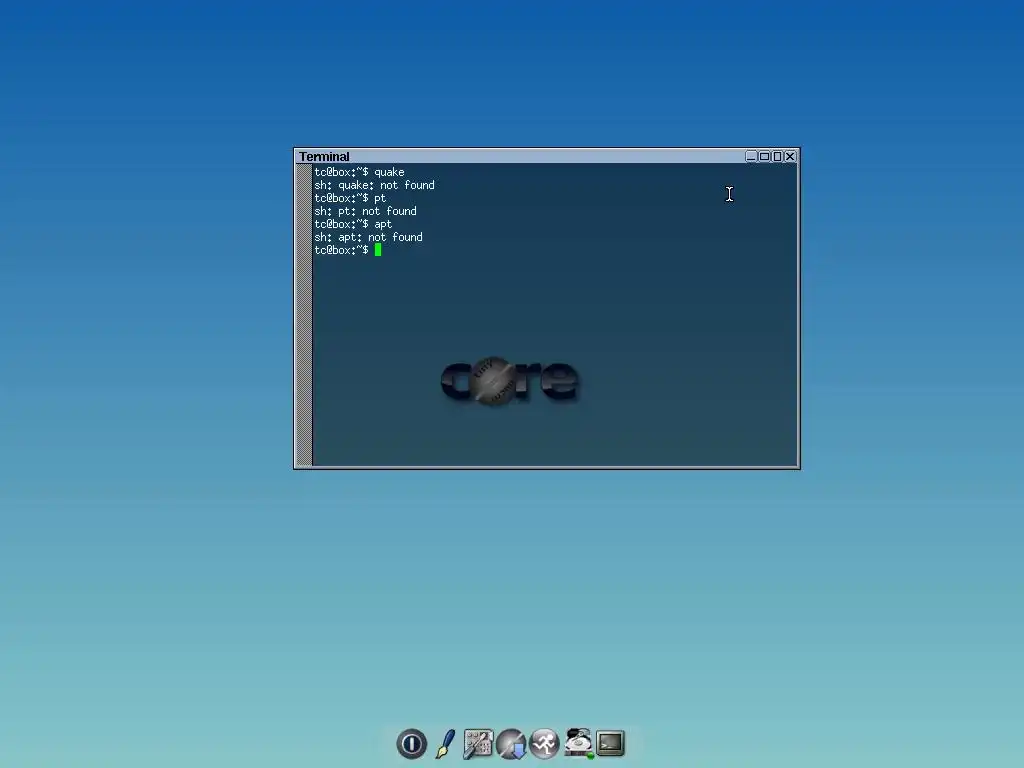Click the 'tc@box:~$ apt' line
The image size is (1024, 768).
click(353, 225)
